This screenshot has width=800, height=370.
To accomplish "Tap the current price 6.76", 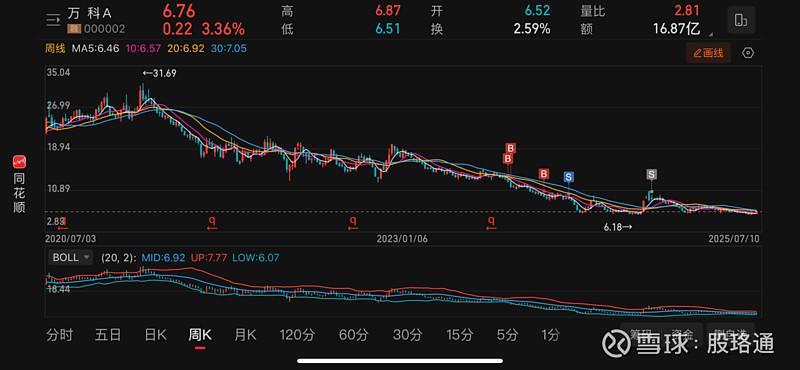I will click(x=180, y=11).
